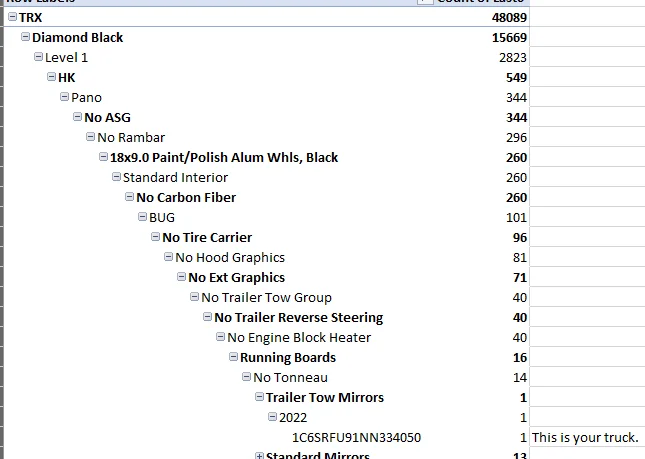Click the Level 1 label
This screenshot has width=645, height=459.
tap(66, 58)
